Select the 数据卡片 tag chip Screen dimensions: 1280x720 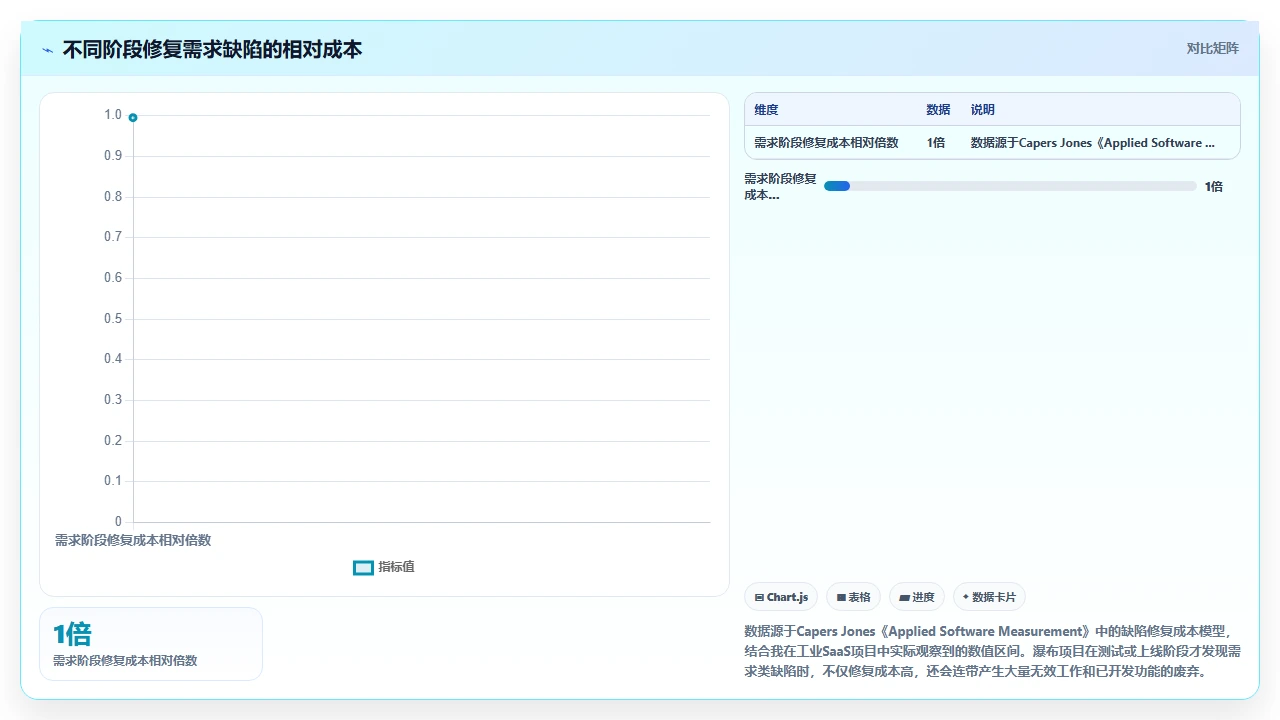[x=989, y=597]
